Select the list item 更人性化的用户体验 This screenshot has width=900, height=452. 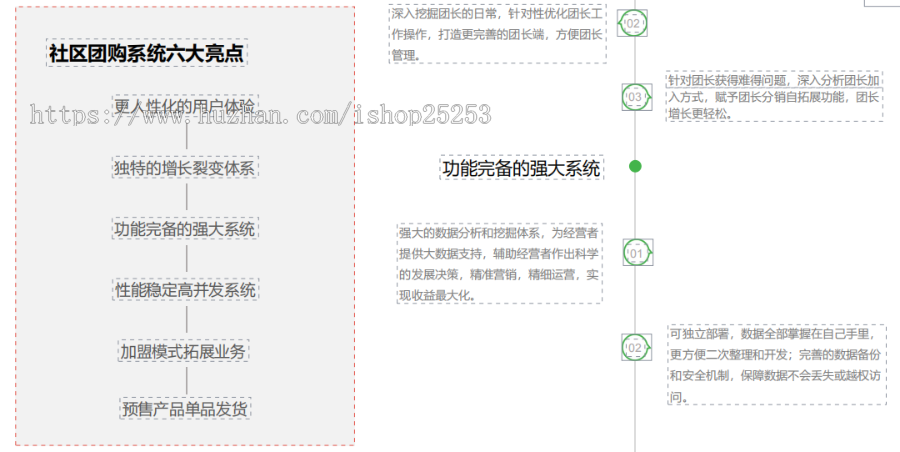tap(185, 106)
